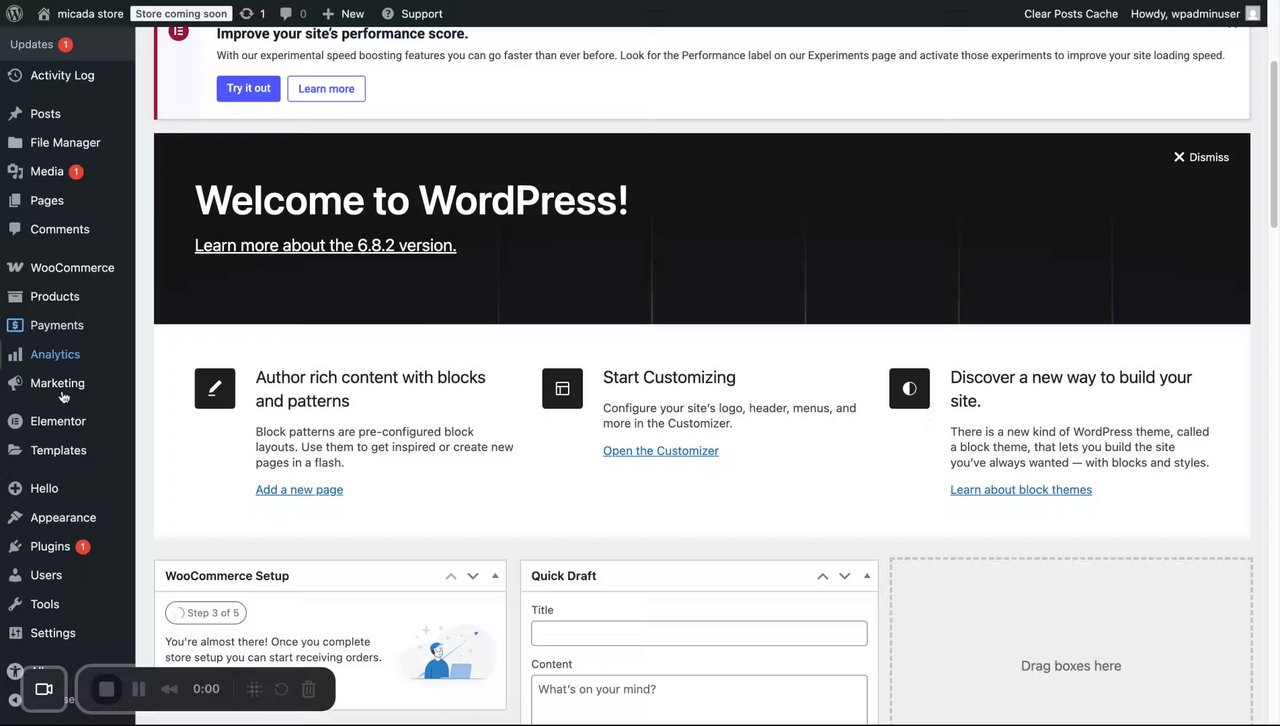Move Quick Draft box down
This screenshot has width=1280, height=726.
tap(844, 576)
